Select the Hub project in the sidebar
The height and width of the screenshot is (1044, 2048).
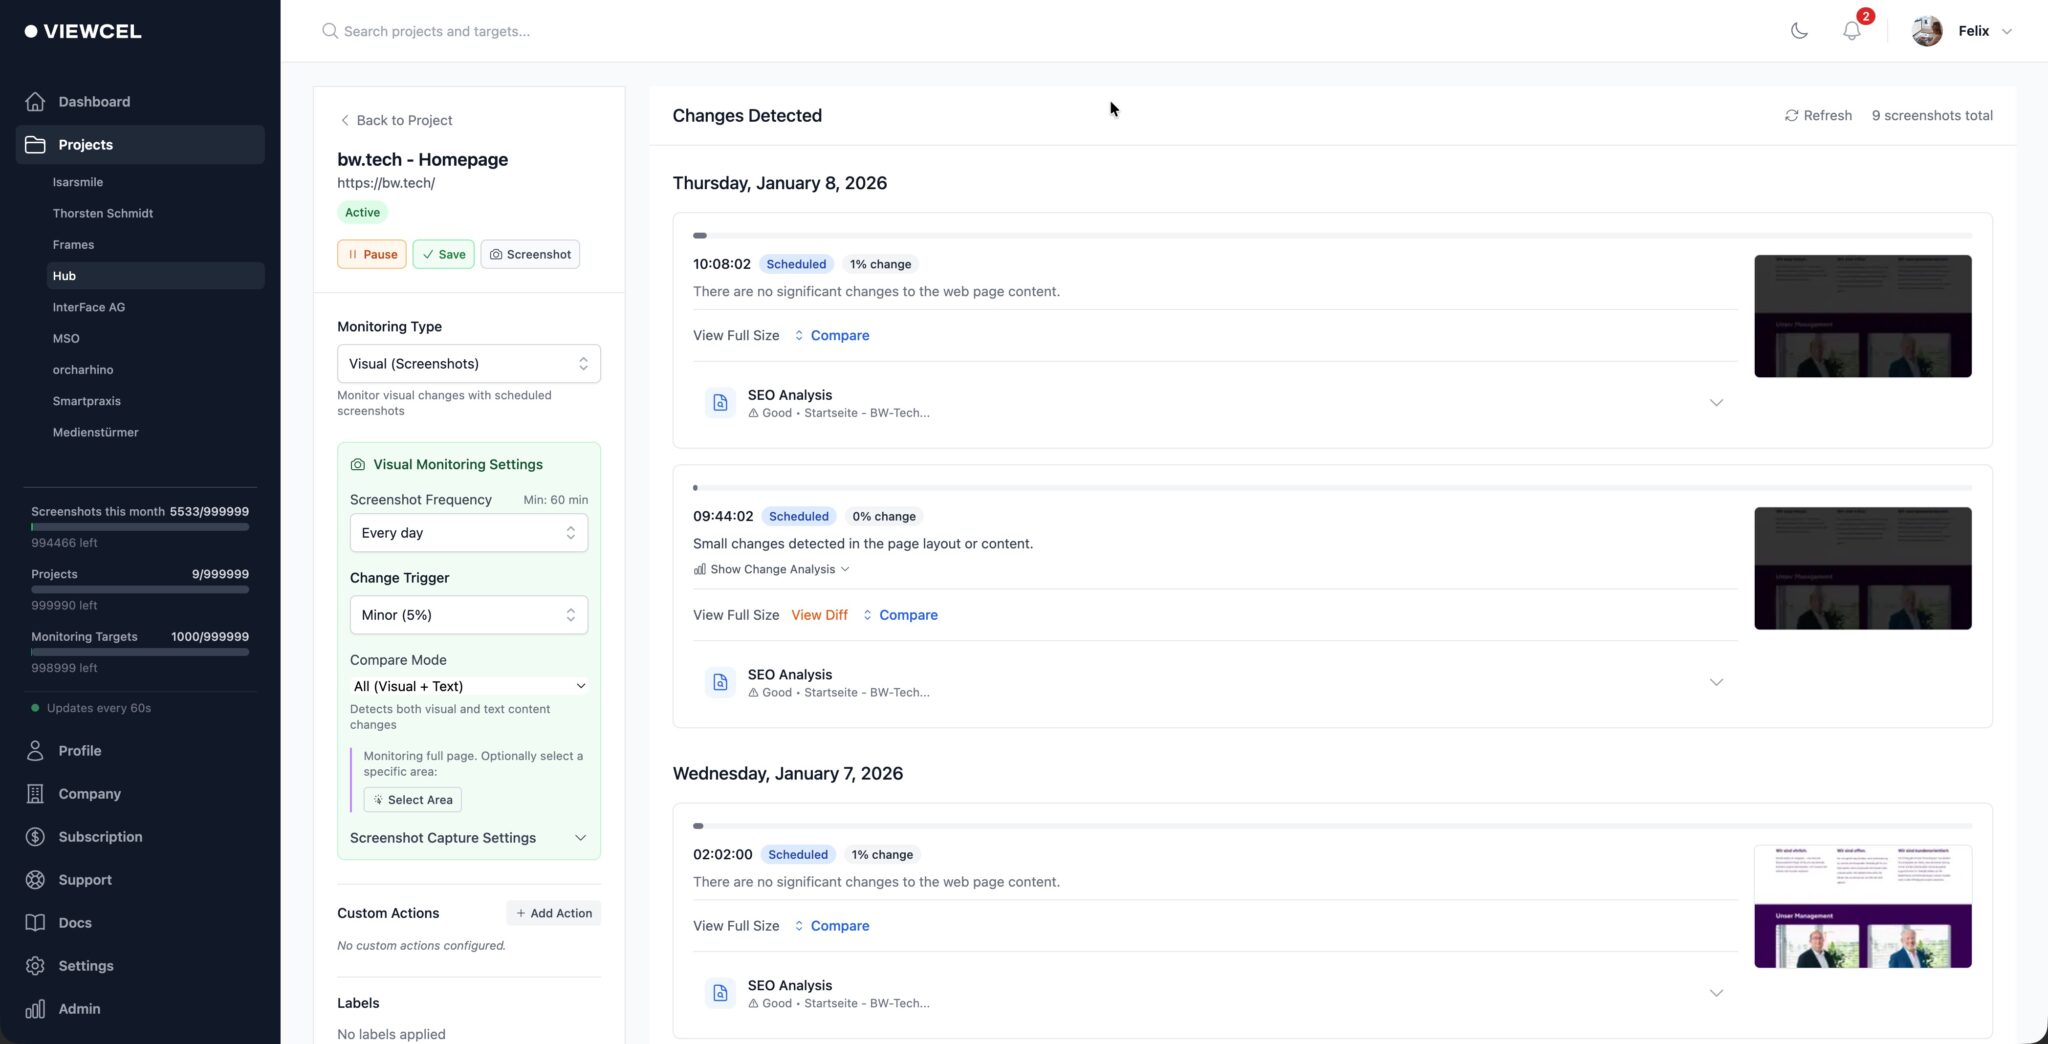tap(64, 275)
